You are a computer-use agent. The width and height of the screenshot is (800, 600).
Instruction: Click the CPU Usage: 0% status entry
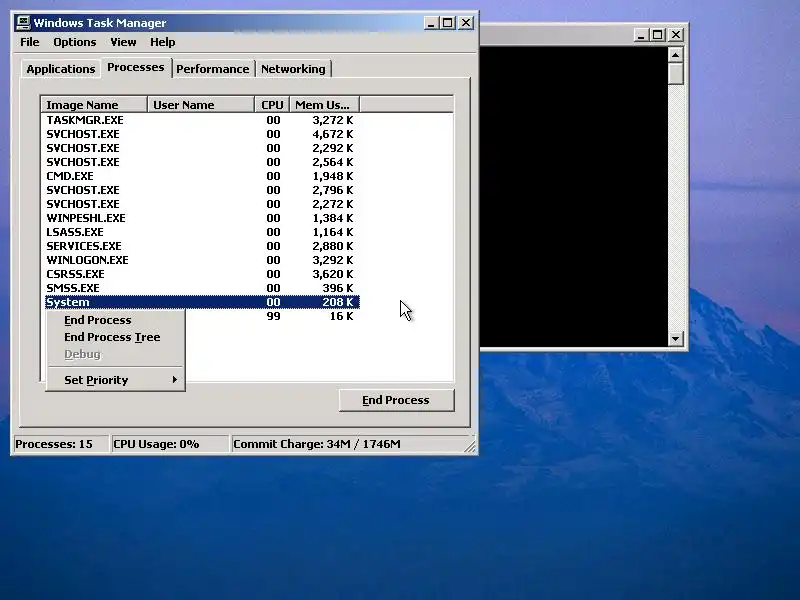point(170,444)
